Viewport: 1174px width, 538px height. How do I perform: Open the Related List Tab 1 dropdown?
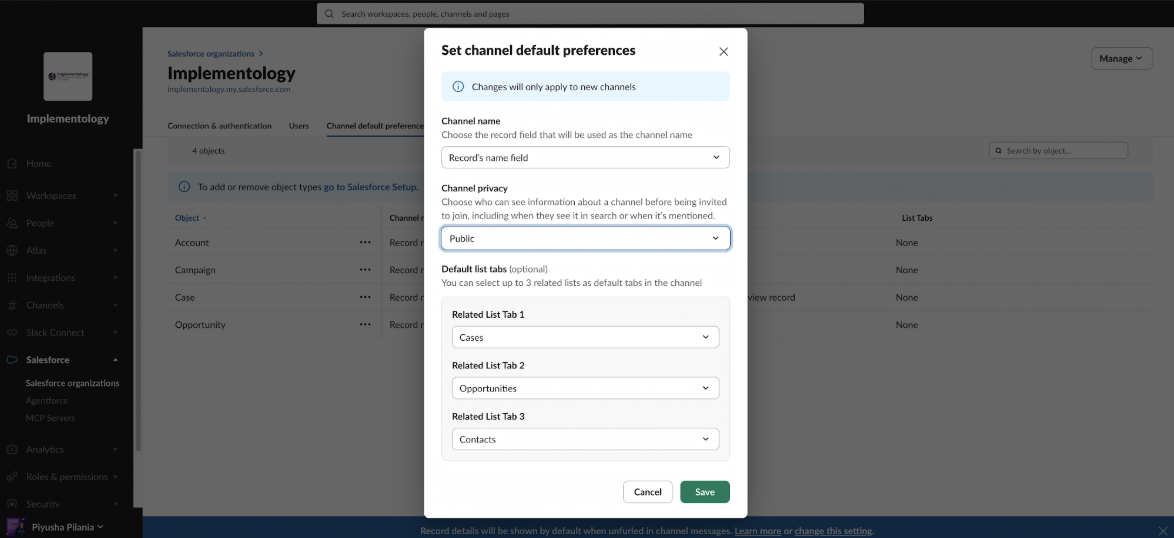click(586, 337)
